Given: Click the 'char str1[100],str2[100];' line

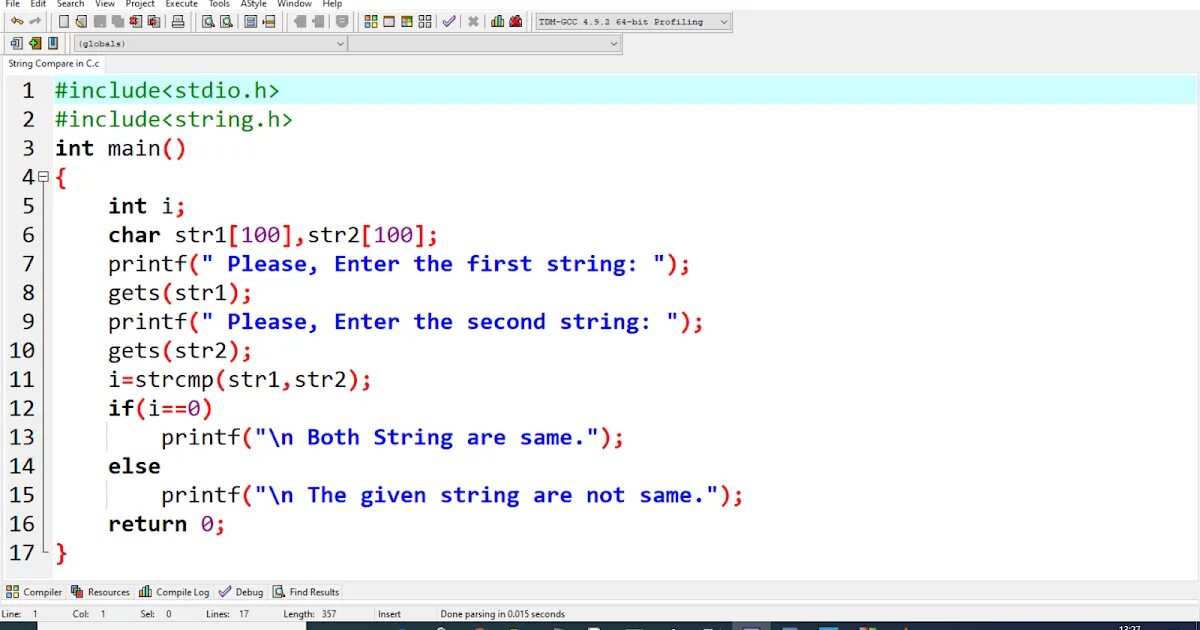Looking at the screenshot, I should pyautogui.click(x=274, y=236).
